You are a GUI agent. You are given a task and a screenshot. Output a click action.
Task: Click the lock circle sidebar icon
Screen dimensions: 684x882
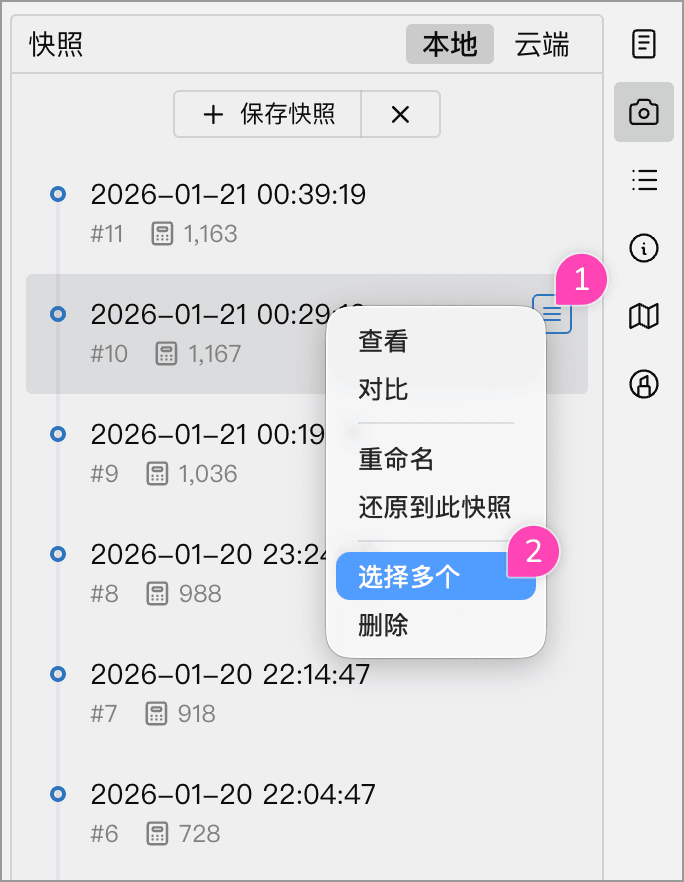pos(644,384)
